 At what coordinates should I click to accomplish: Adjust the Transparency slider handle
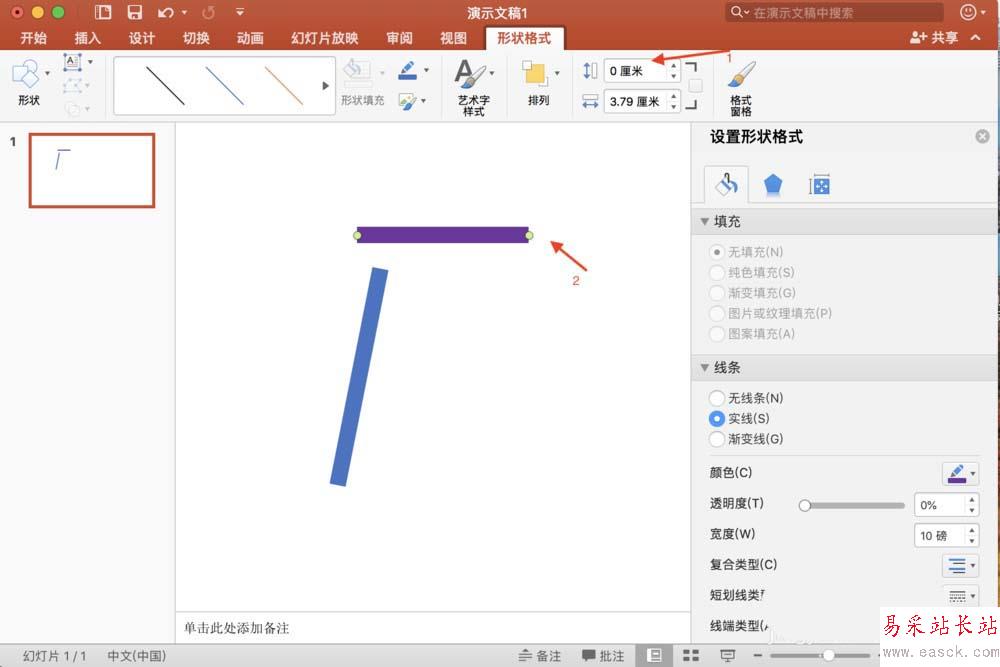(805, 505)
